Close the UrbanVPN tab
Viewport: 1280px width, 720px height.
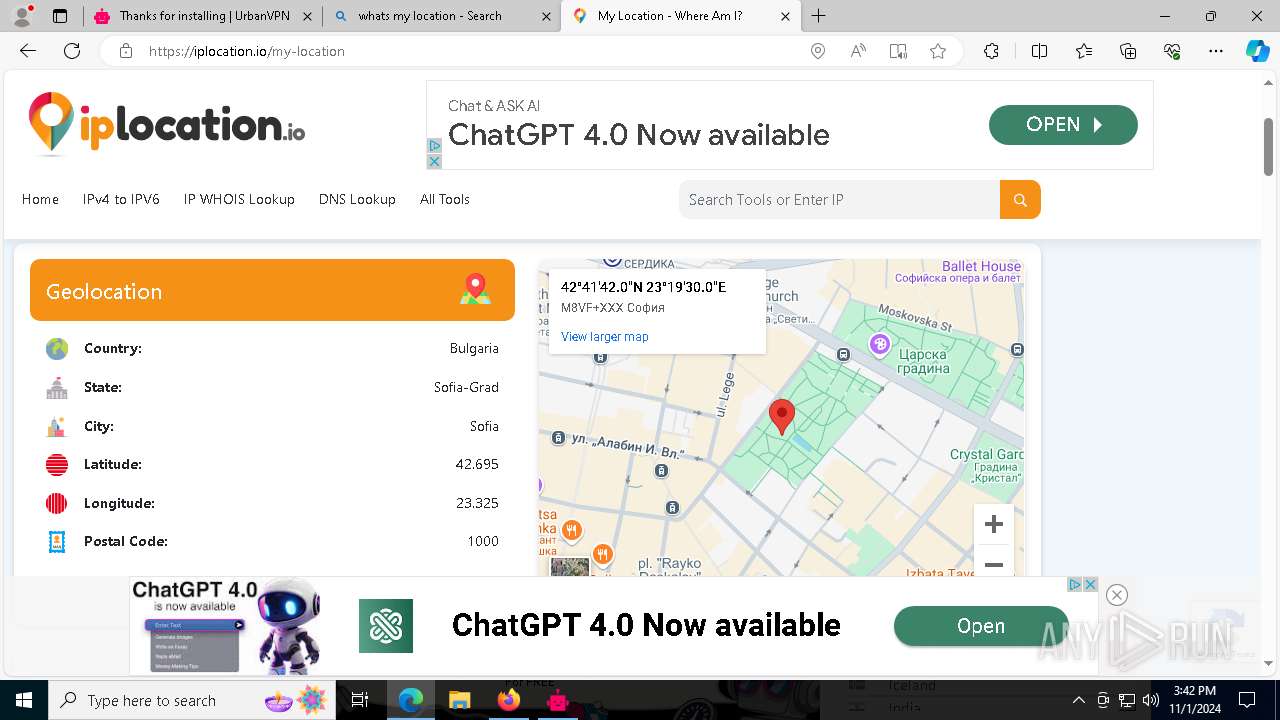tap(307, 16)
